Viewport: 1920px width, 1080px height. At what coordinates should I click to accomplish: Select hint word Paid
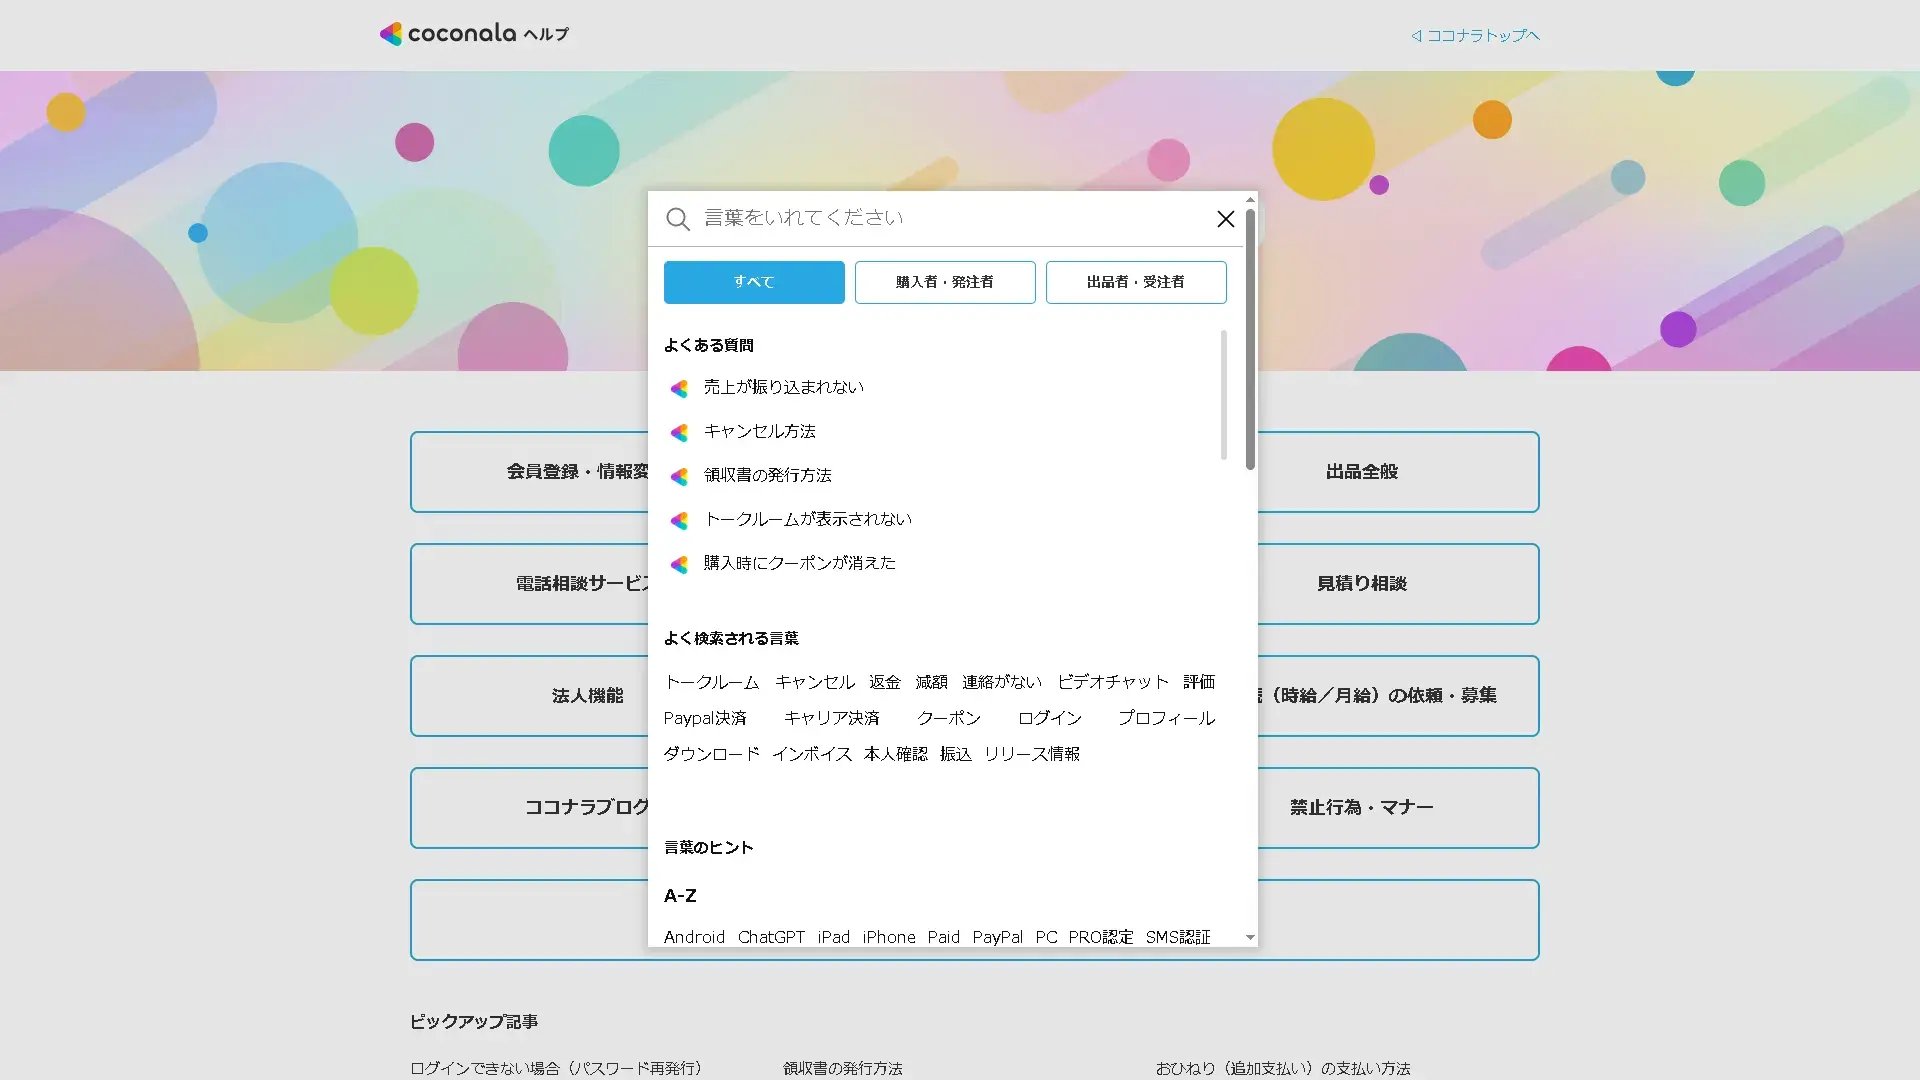point(943,937)
